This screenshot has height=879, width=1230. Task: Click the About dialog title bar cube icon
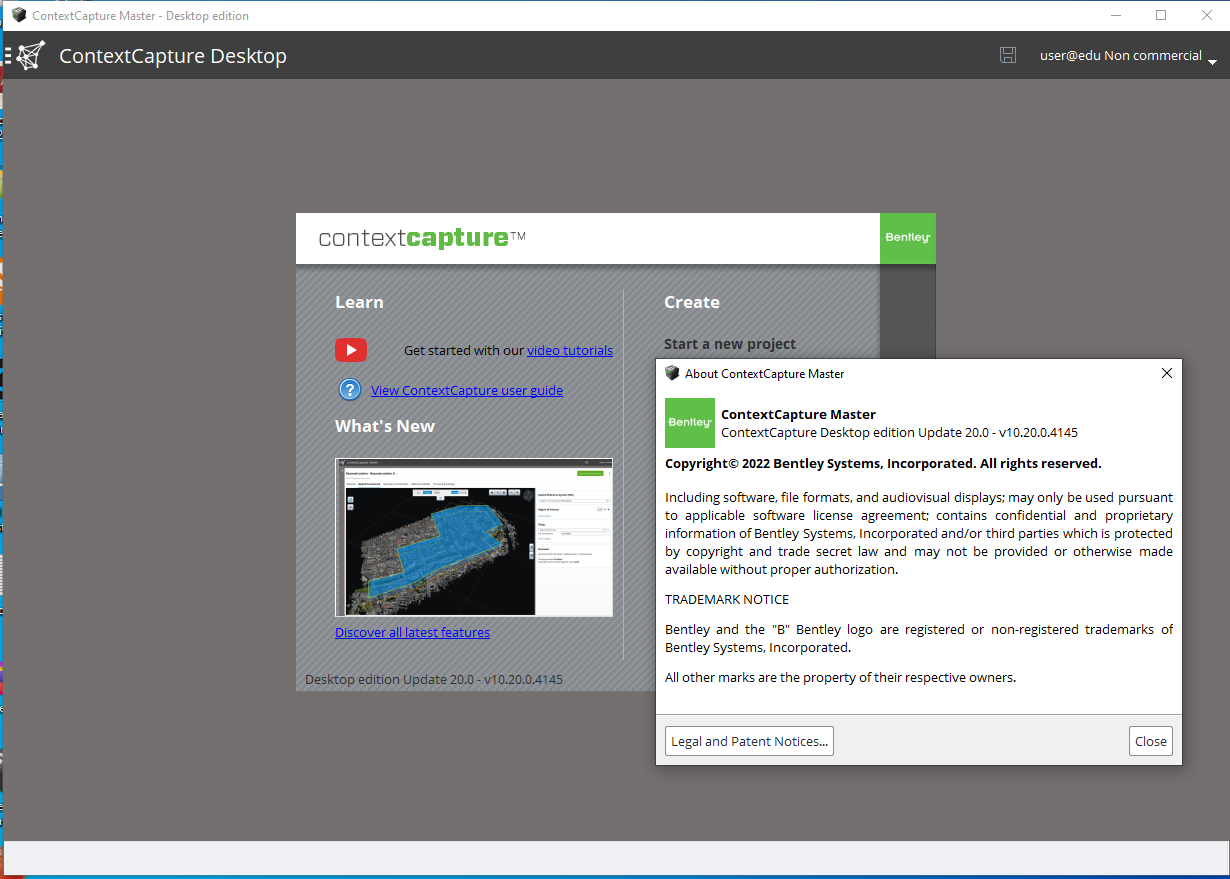673,373
